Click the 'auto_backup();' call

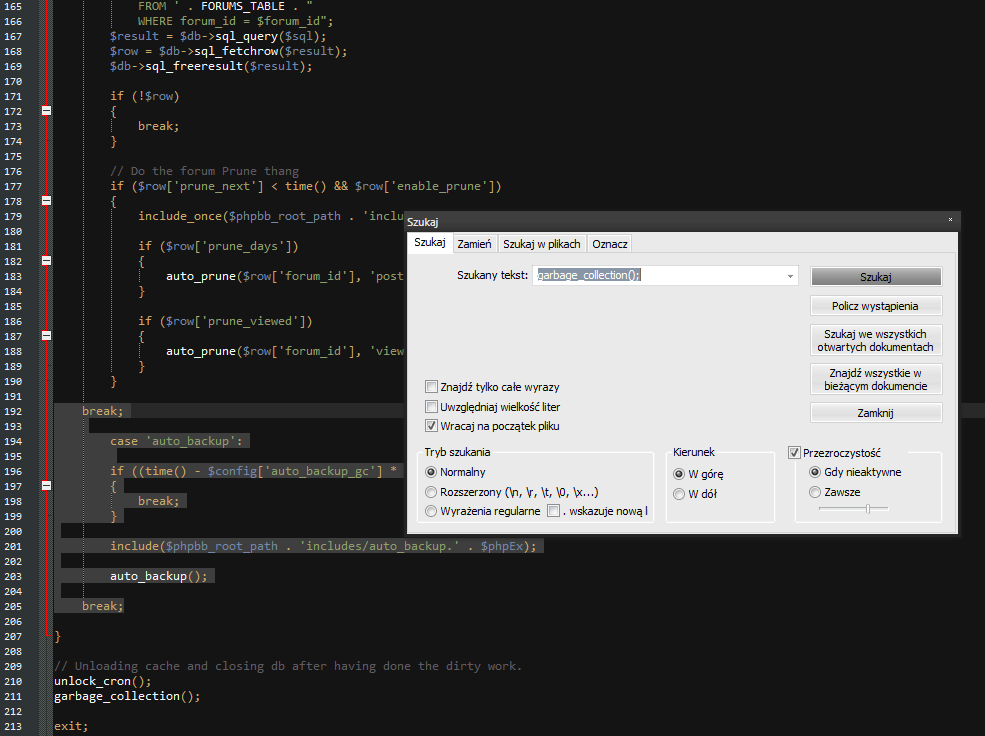pyautogui.click(x=158, y=576)
